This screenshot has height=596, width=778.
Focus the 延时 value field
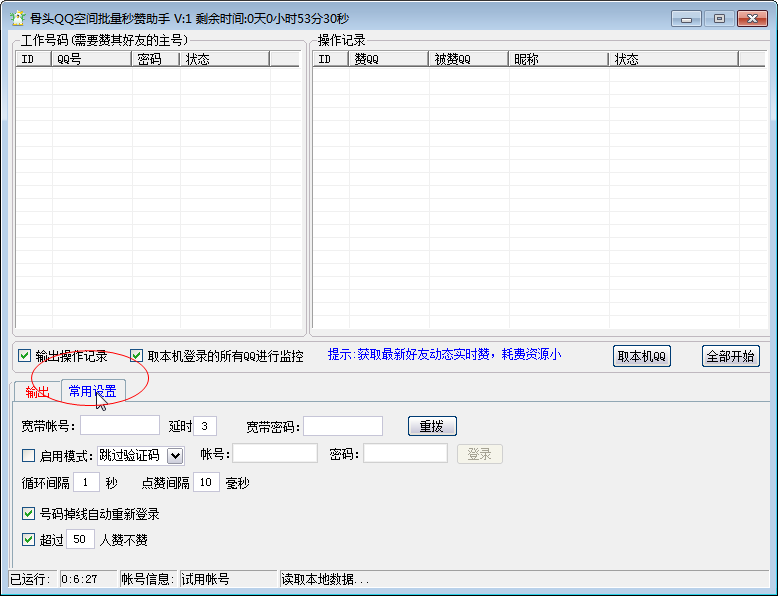coord(205,426)
